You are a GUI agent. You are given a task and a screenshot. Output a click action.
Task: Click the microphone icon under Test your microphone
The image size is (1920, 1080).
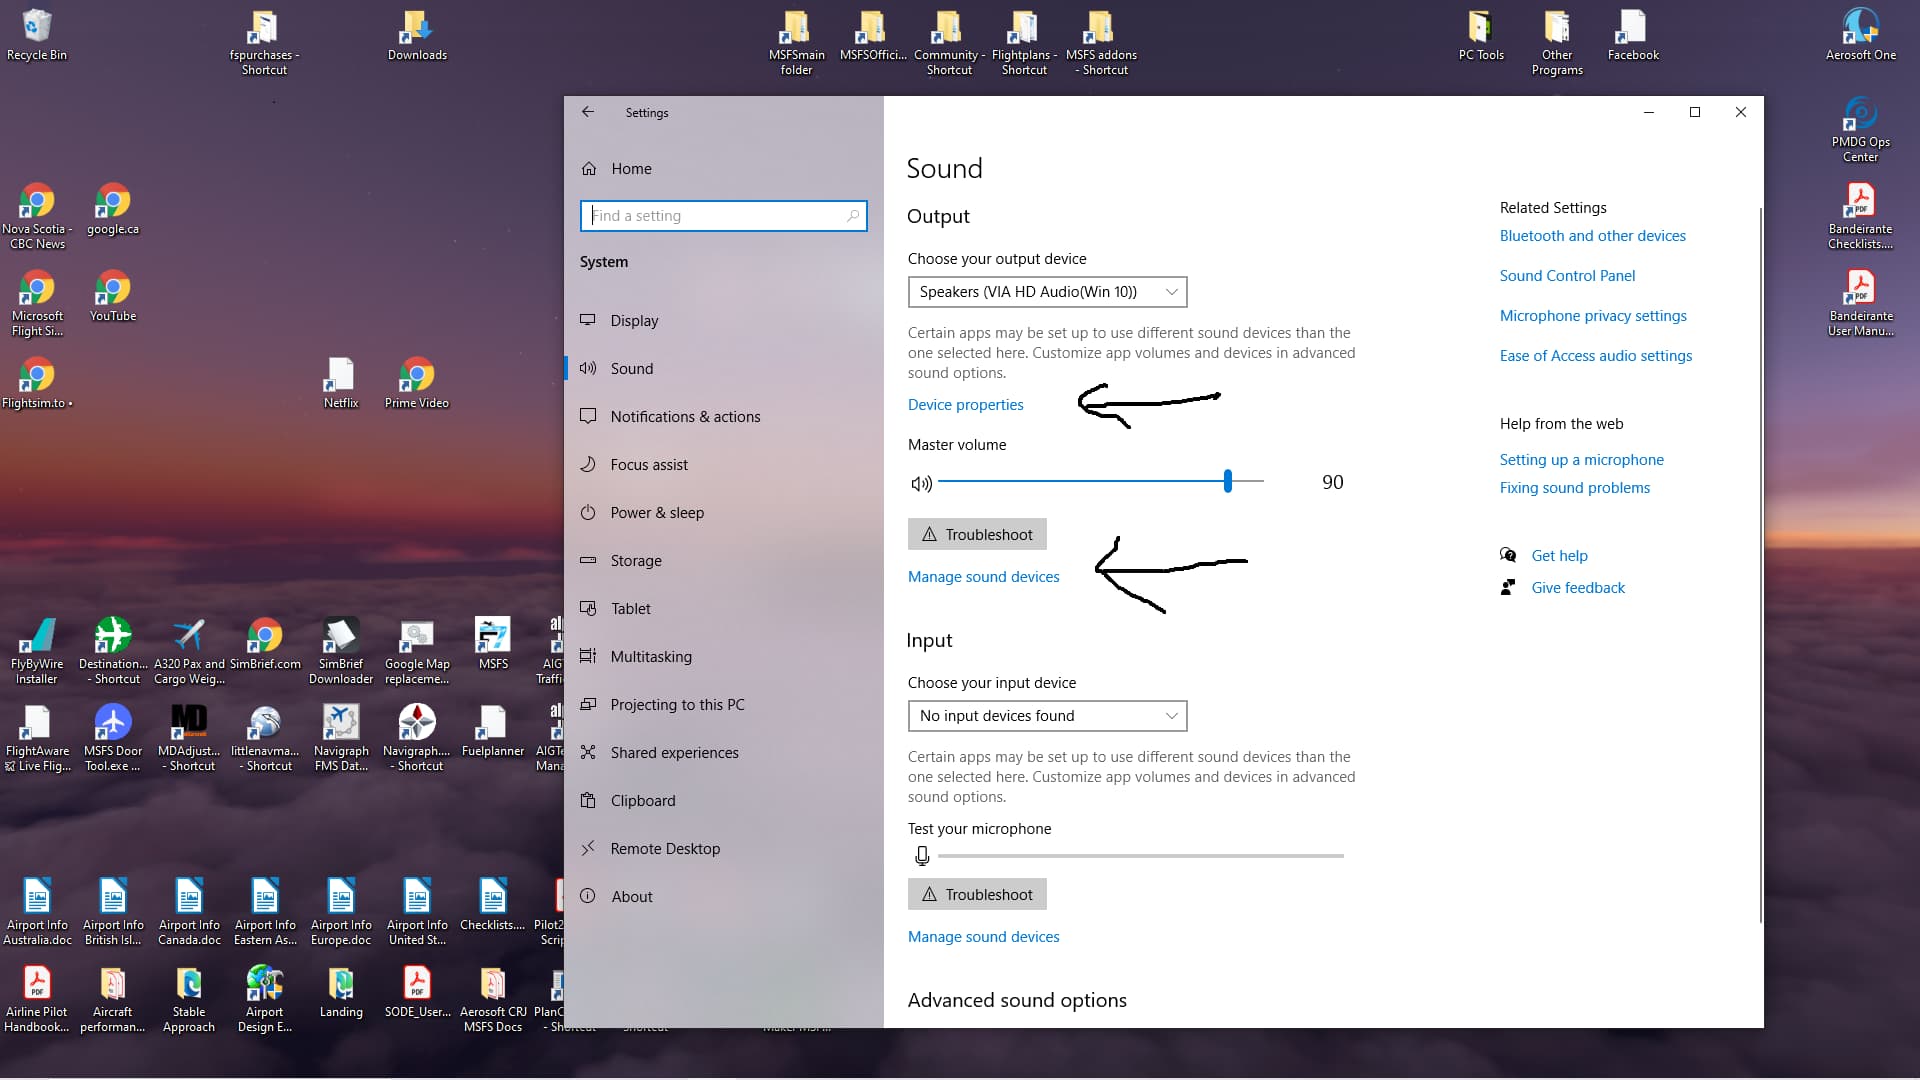pyautogui.click(x=922, y=855)
